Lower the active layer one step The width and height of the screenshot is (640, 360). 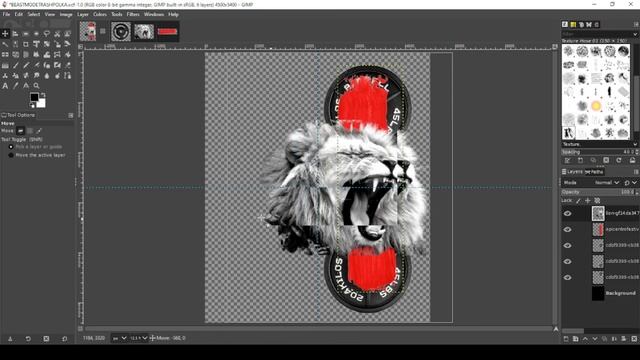(x=595, y=339)
